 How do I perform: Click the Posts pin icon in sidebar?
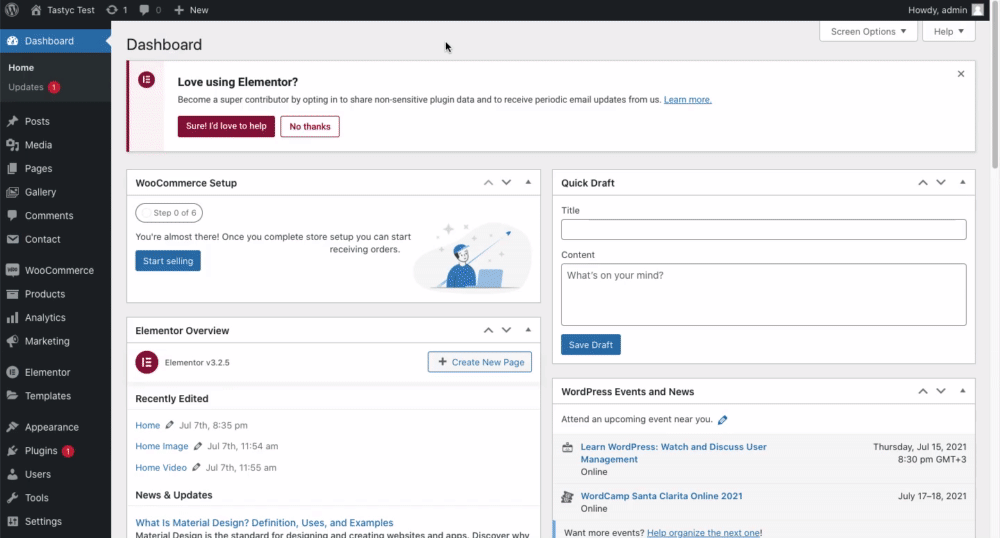(12, 121)
